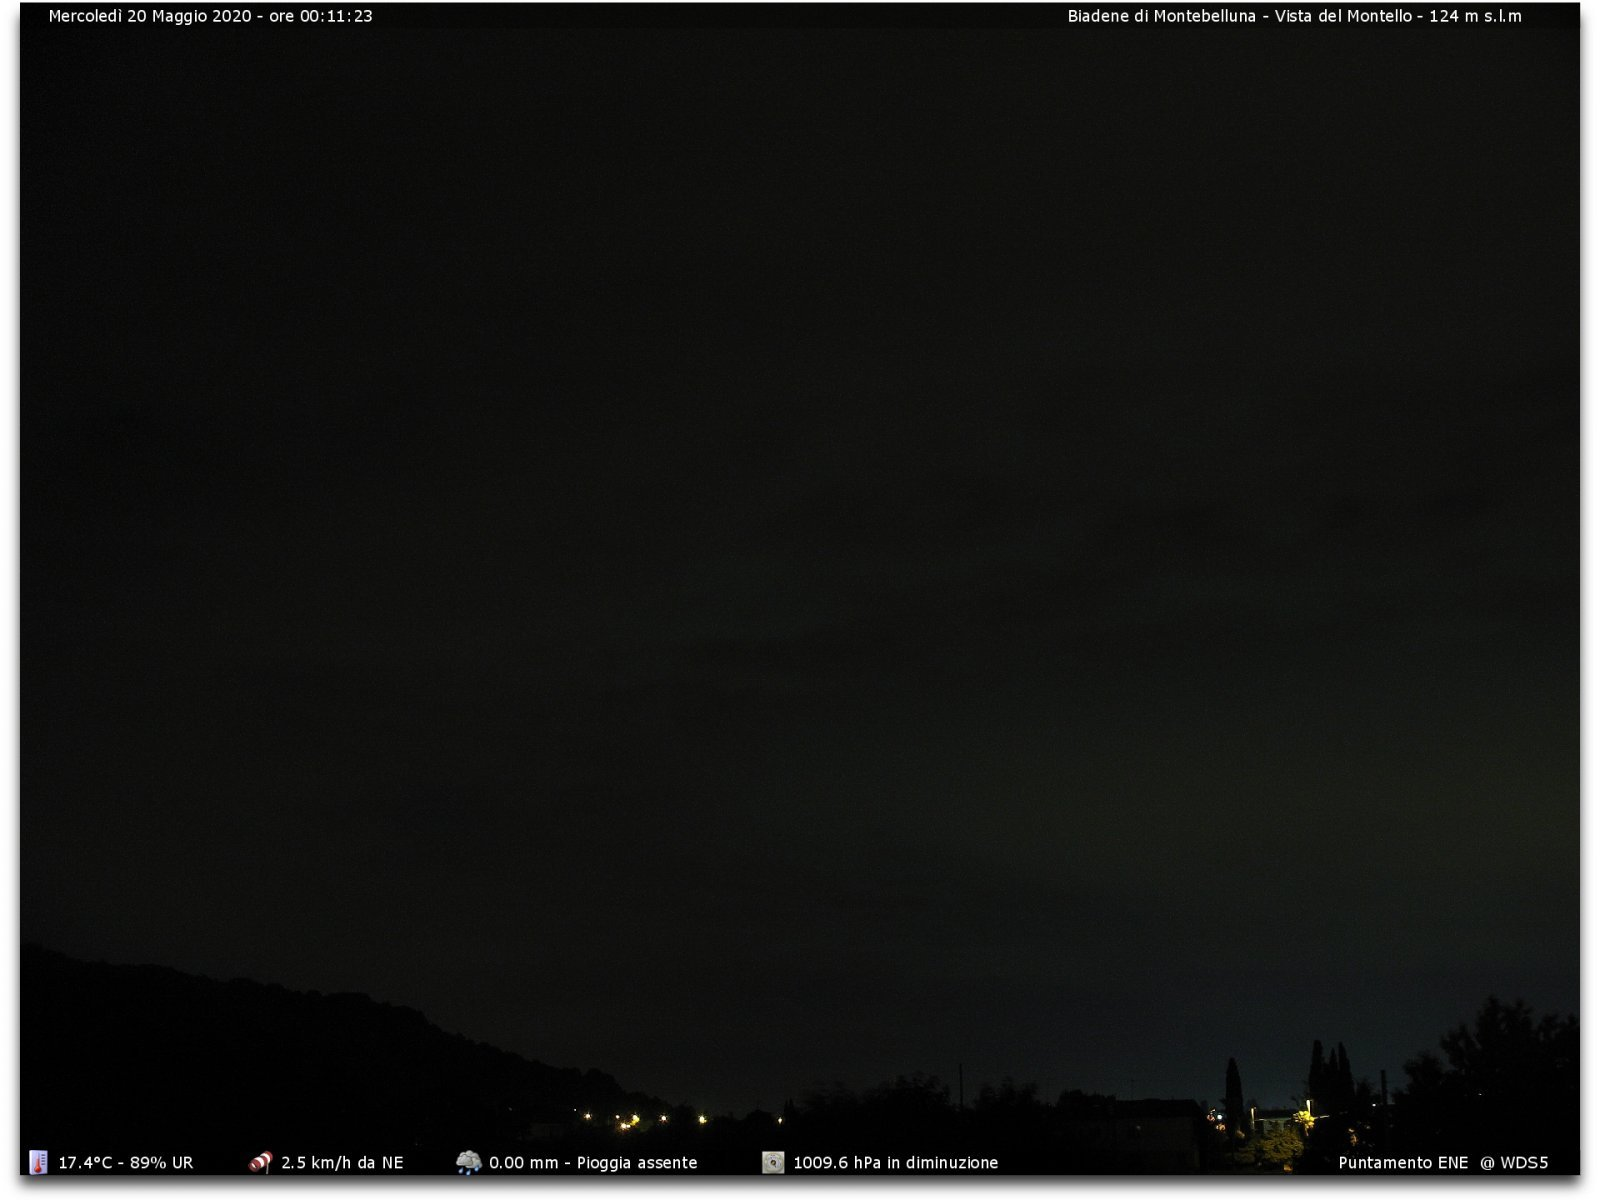The width and height of the screenshot is (1600, 1200).
Task: Click the windsock wind icon
Action: point(260,1162)
